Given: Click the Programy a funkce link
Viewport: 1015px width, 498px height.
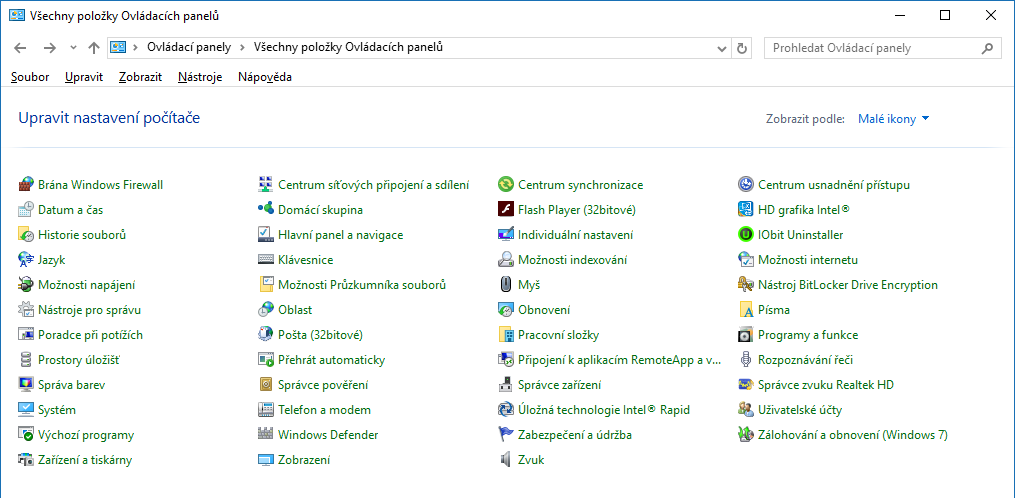Looking at the screenshot, I should [807, 335].
